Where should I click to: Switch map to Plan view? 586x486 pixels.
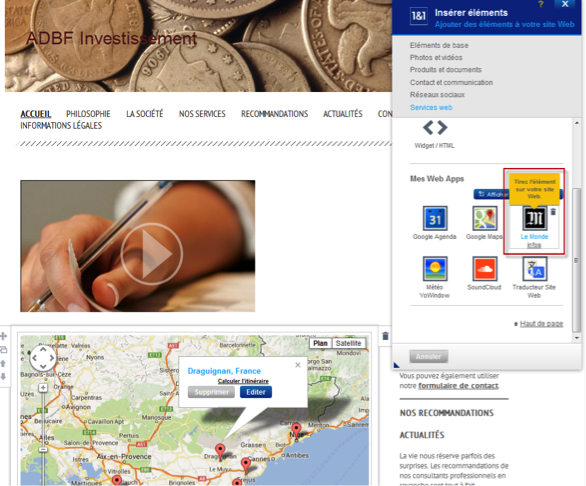pos(320,344)
